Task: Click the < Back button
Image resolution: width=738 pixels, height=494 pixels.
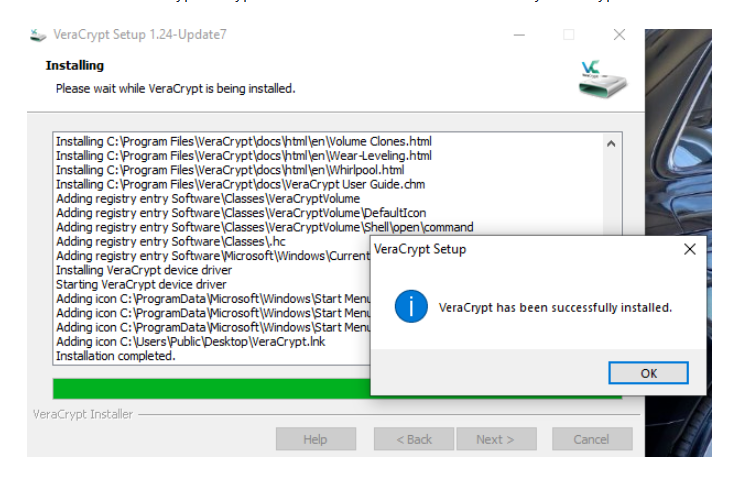Action: click(414, 439)
